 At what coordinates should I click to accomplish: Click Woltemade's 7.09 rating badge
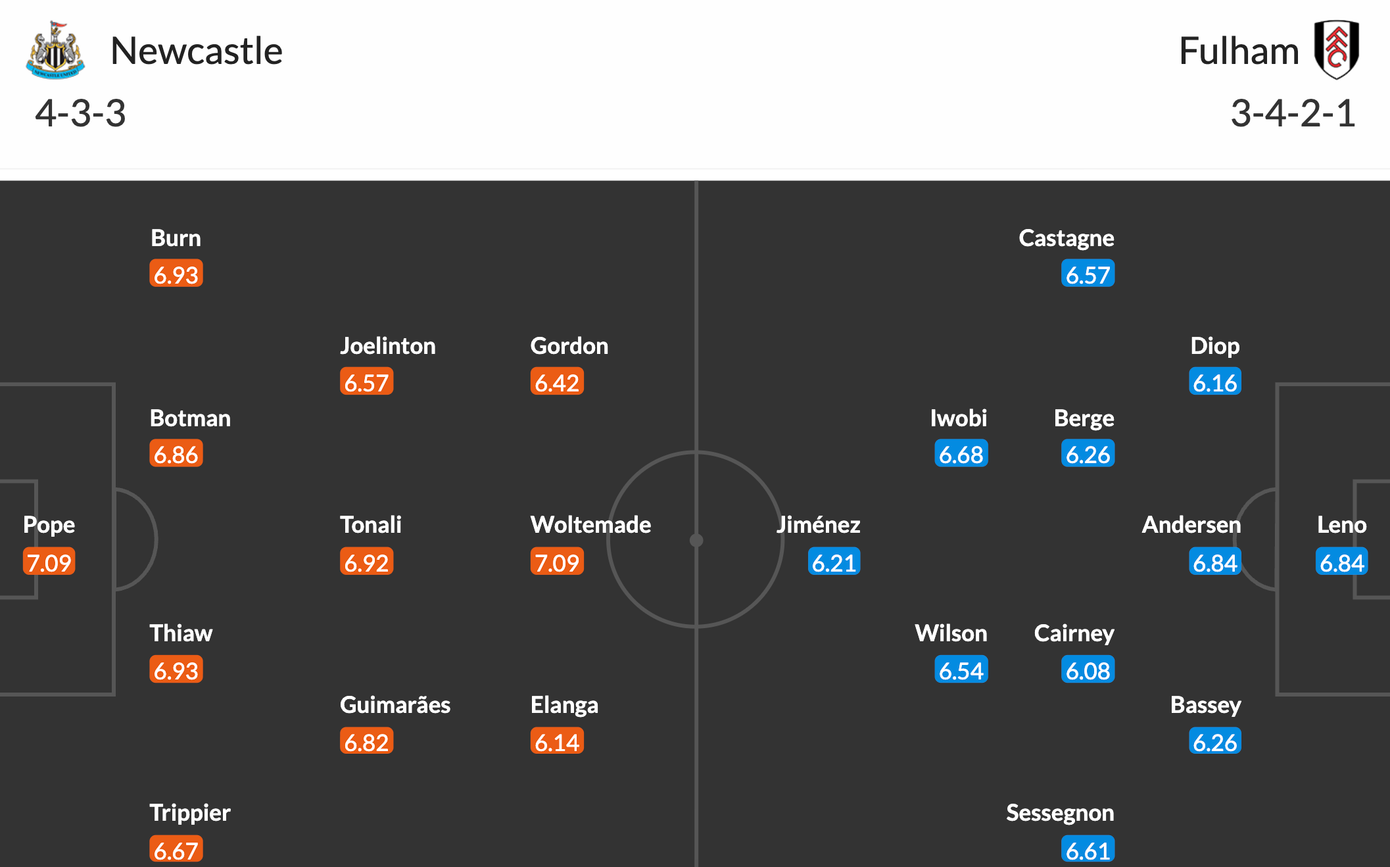point(557,562)
